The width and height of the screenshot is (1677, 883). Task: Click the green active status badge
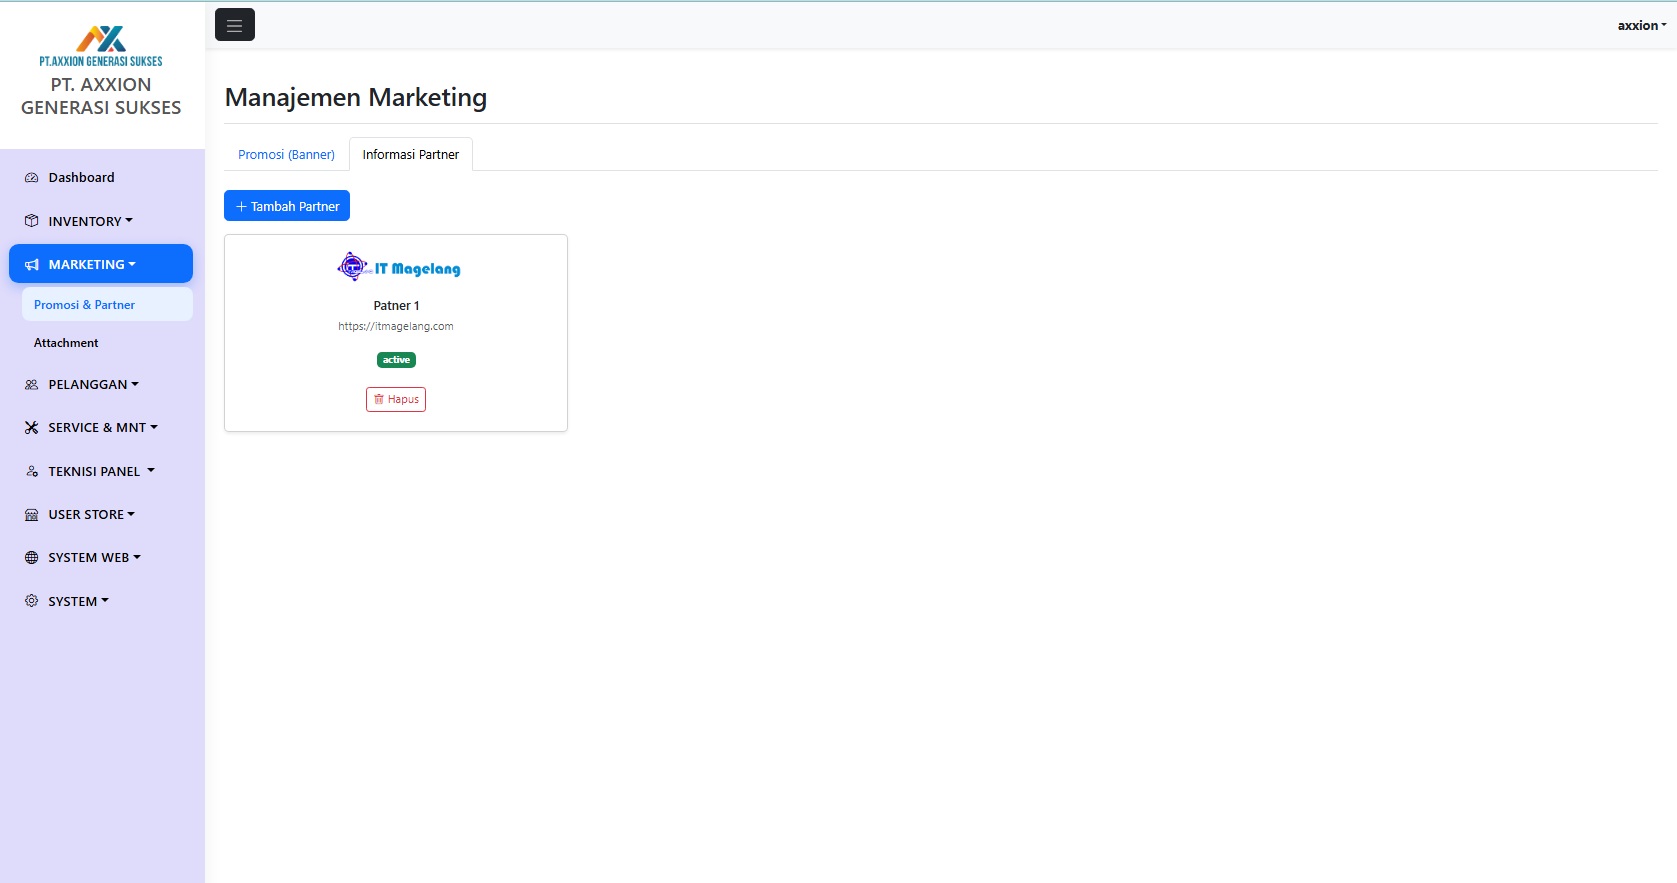[396, 360]
